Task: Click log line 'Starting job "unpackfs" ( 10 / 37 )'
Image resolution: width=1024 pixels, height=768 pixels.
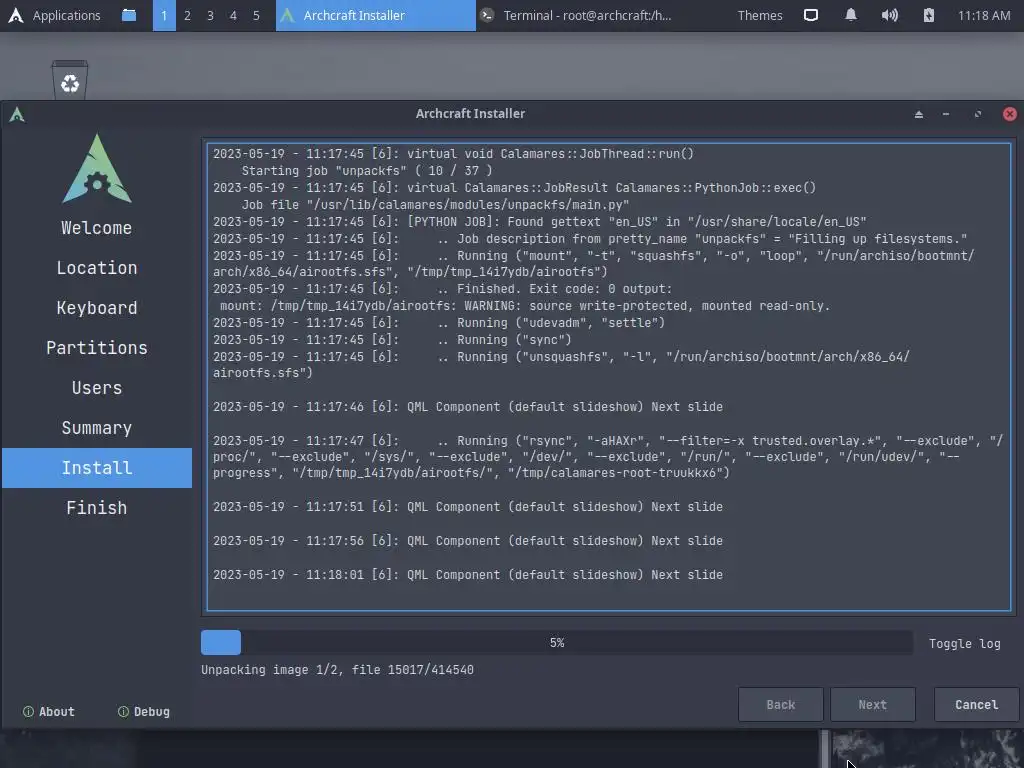Action: pyautogui.click(x=367, y=170)
